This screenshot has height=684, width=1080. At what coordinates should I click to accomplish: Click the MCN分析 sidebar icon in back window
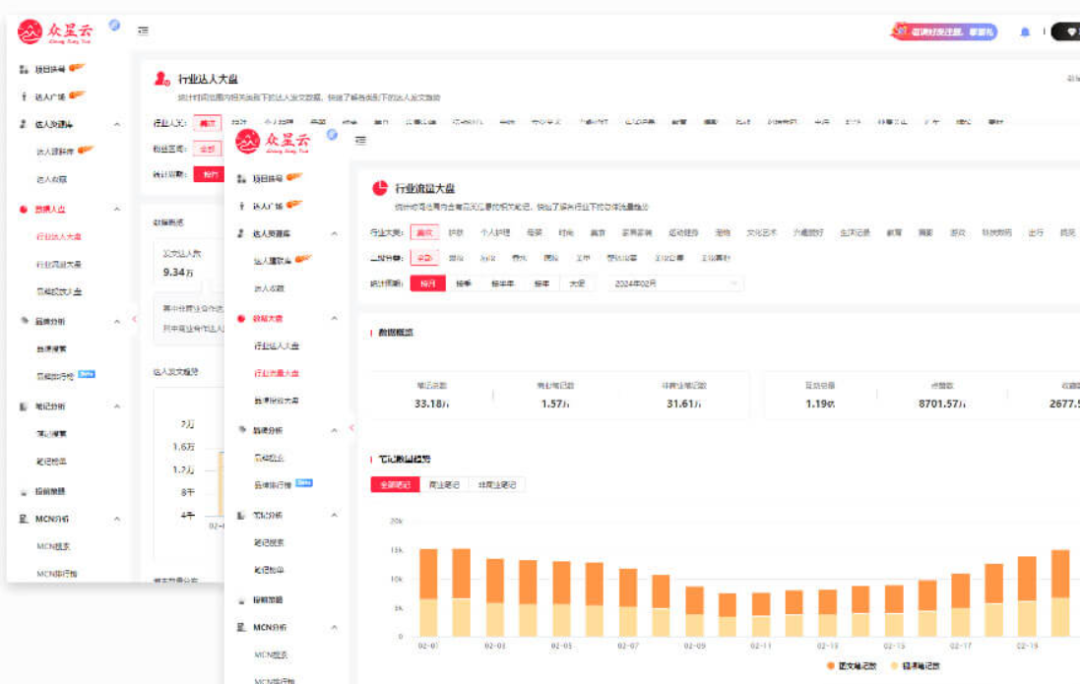(23, 519)
